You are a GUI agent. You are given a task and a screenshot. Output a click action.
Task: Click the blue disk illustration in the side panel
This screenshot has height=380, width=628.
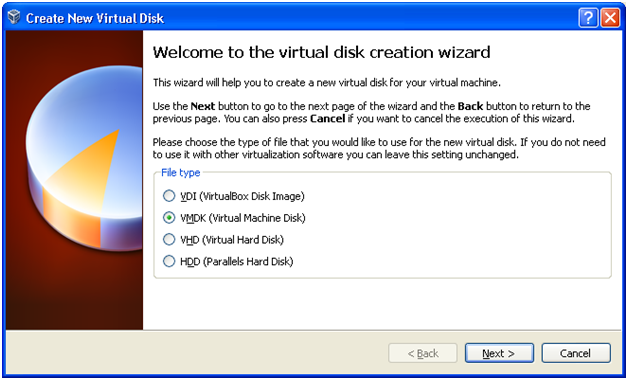[84, 158]
